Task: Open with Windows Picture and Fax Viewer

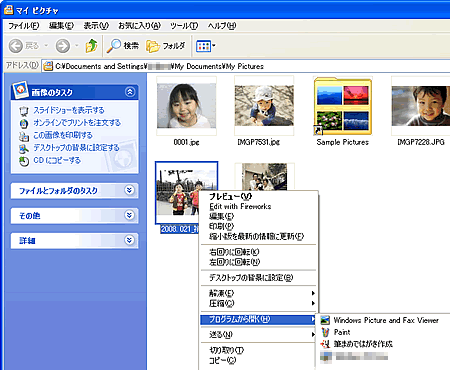Action: [384, 320]
